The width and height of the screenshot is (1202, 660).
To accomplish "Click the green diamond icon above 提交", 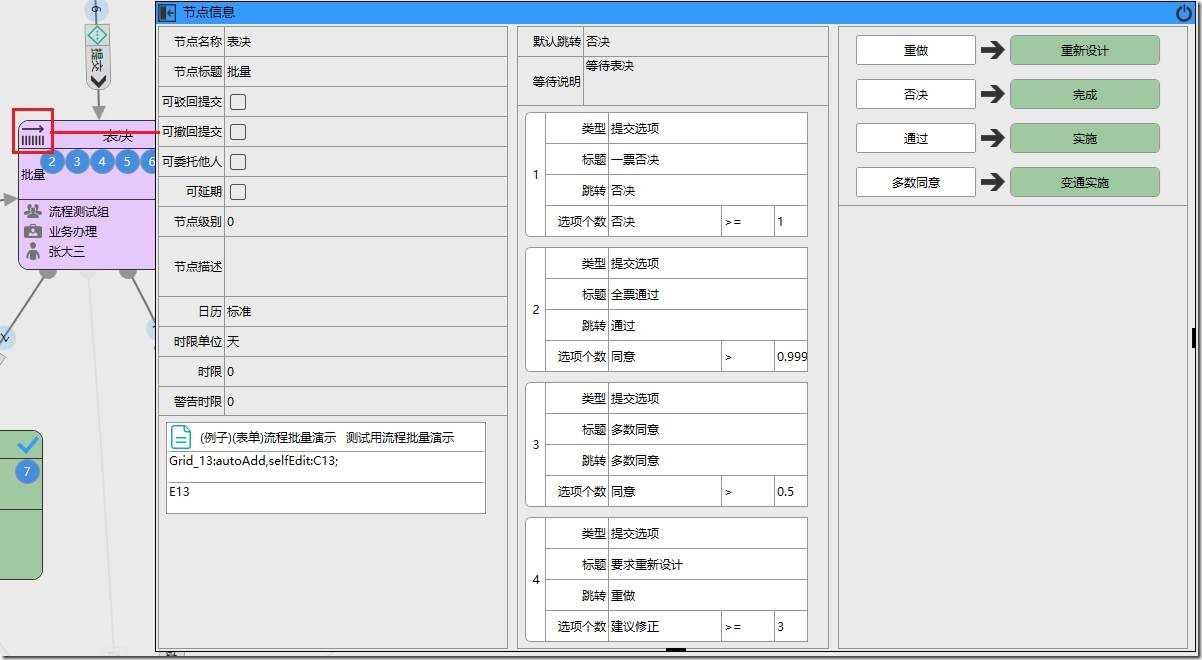I will coord(98,36).
